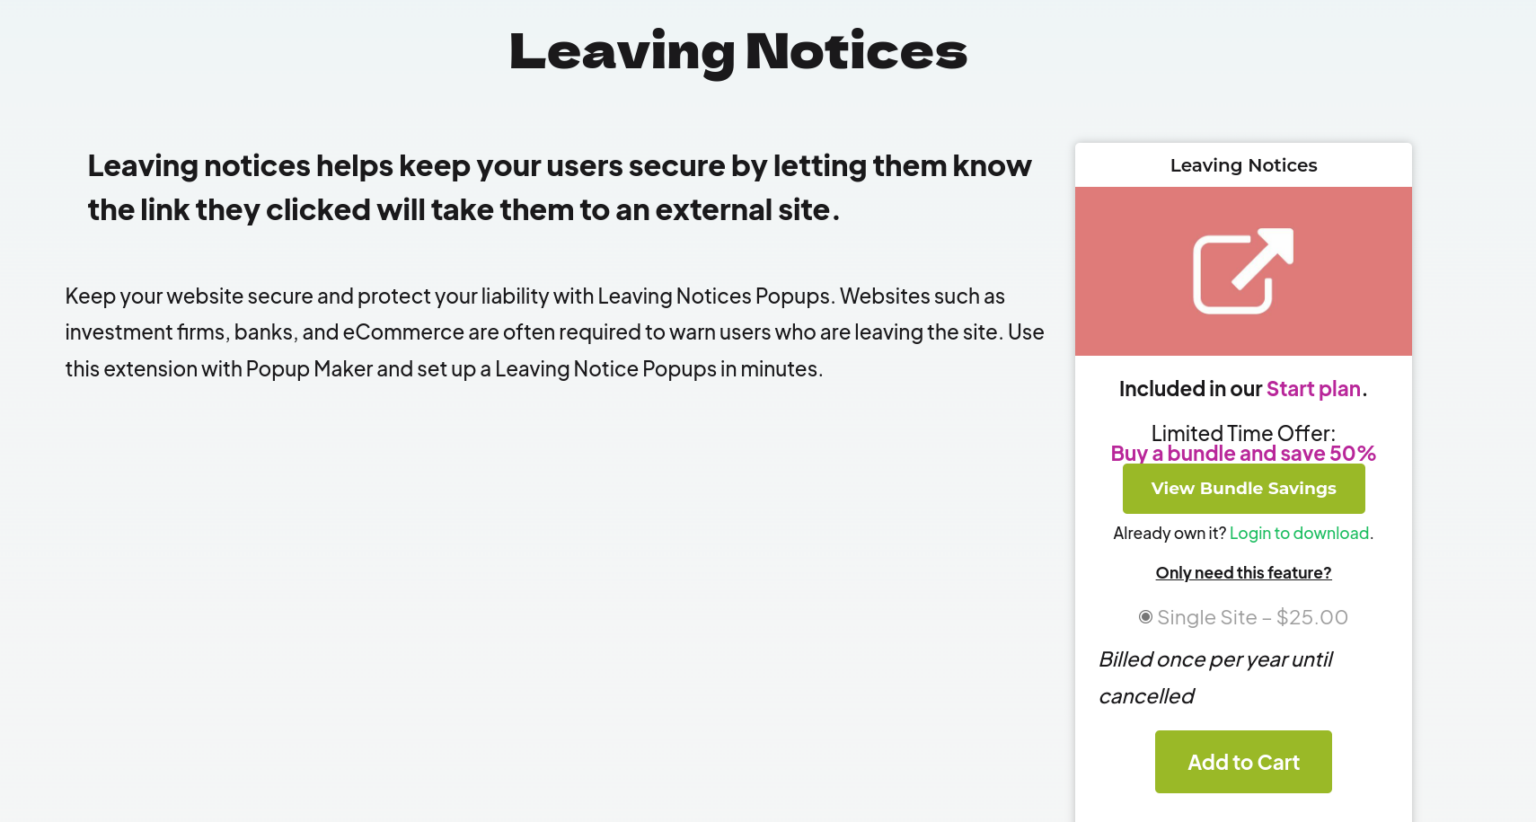Click the "Included in our Start plan" line
Image resolution: width=1536 pixels, height=822 pixels.
coord(1243,388)
